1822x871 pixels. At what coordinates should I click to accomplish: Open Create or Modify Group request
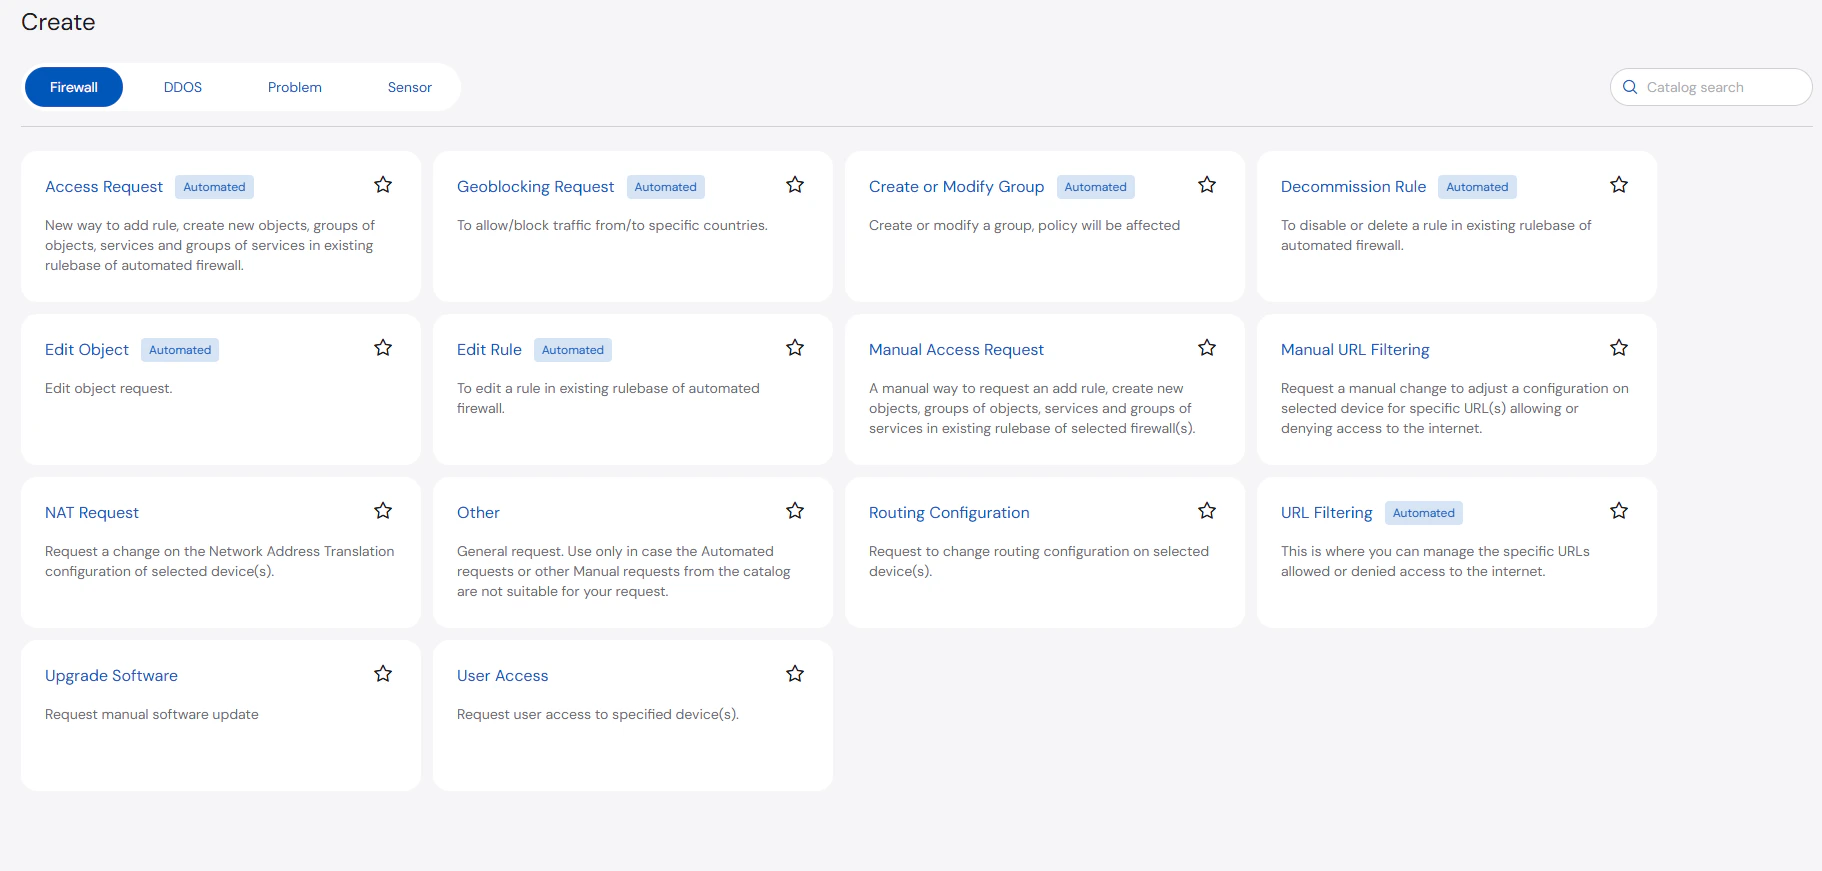pos(956,187)
